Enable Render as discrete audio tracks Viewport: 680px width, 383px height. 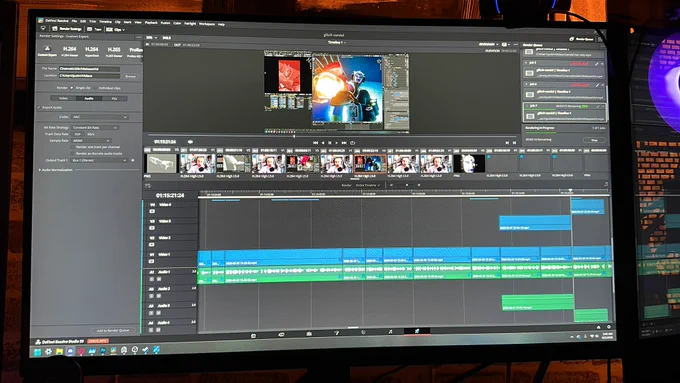pyautogui.click(x=73, y=154)
